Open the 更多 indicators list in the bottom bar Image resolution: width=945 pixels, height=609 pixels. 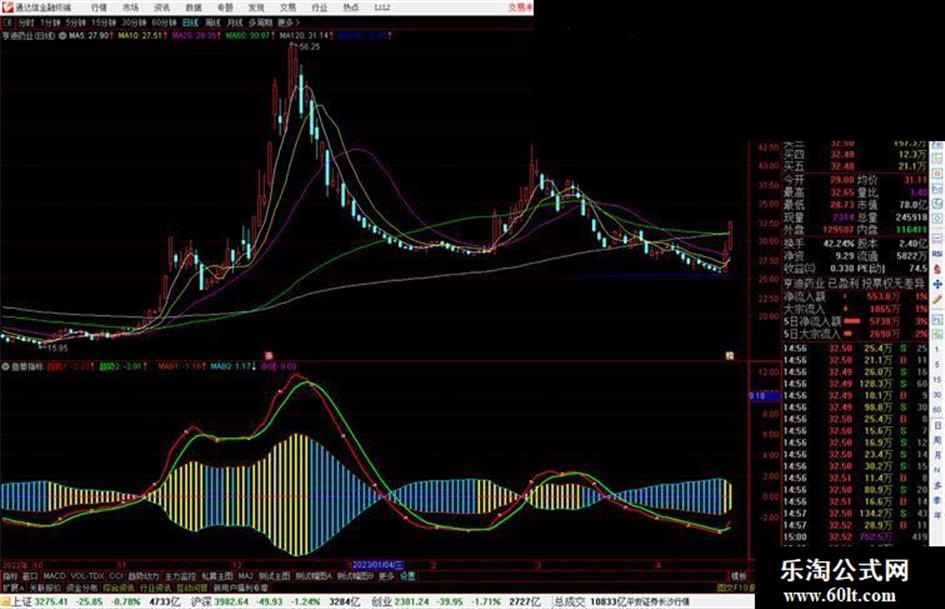pos(386,576)
